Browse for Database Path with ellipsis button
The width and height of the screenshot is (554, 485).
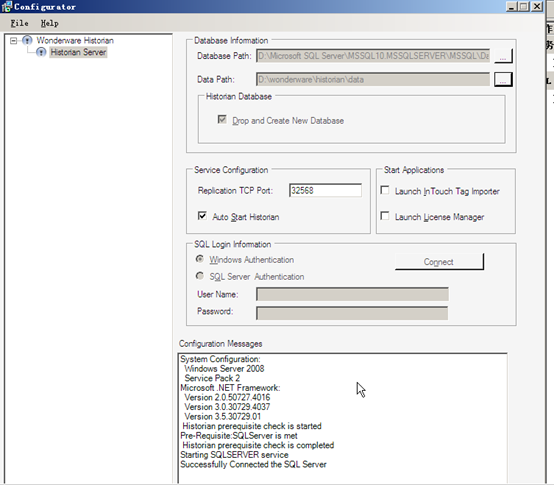tap(503, 56)
